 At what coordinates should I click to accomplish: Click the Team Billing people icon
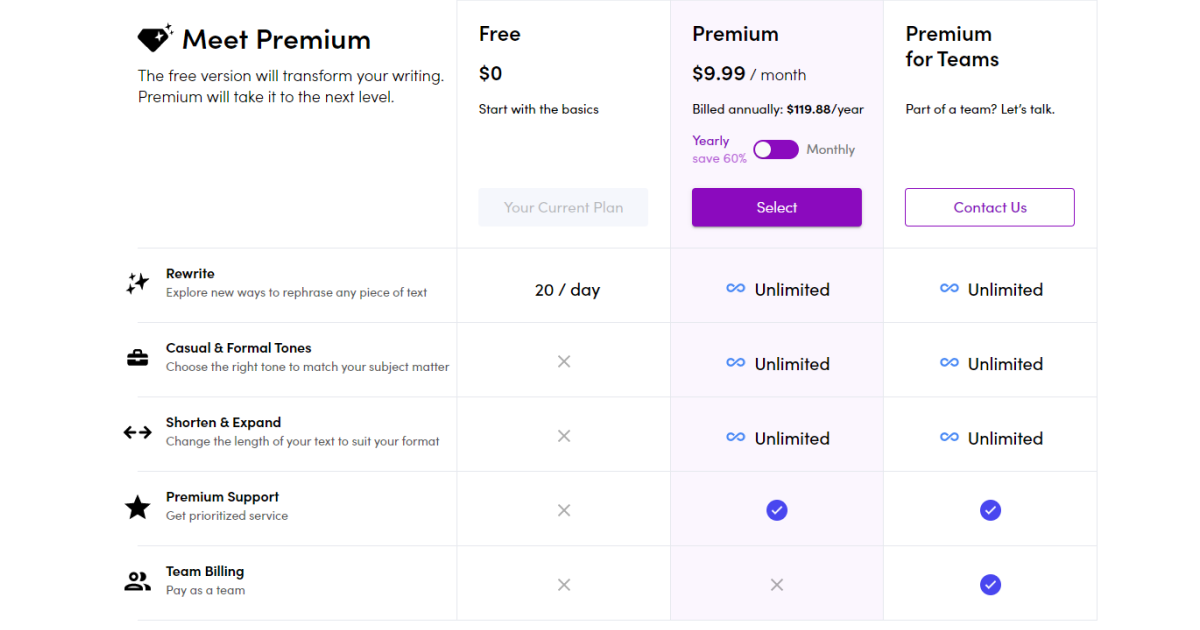click(137, 581)
